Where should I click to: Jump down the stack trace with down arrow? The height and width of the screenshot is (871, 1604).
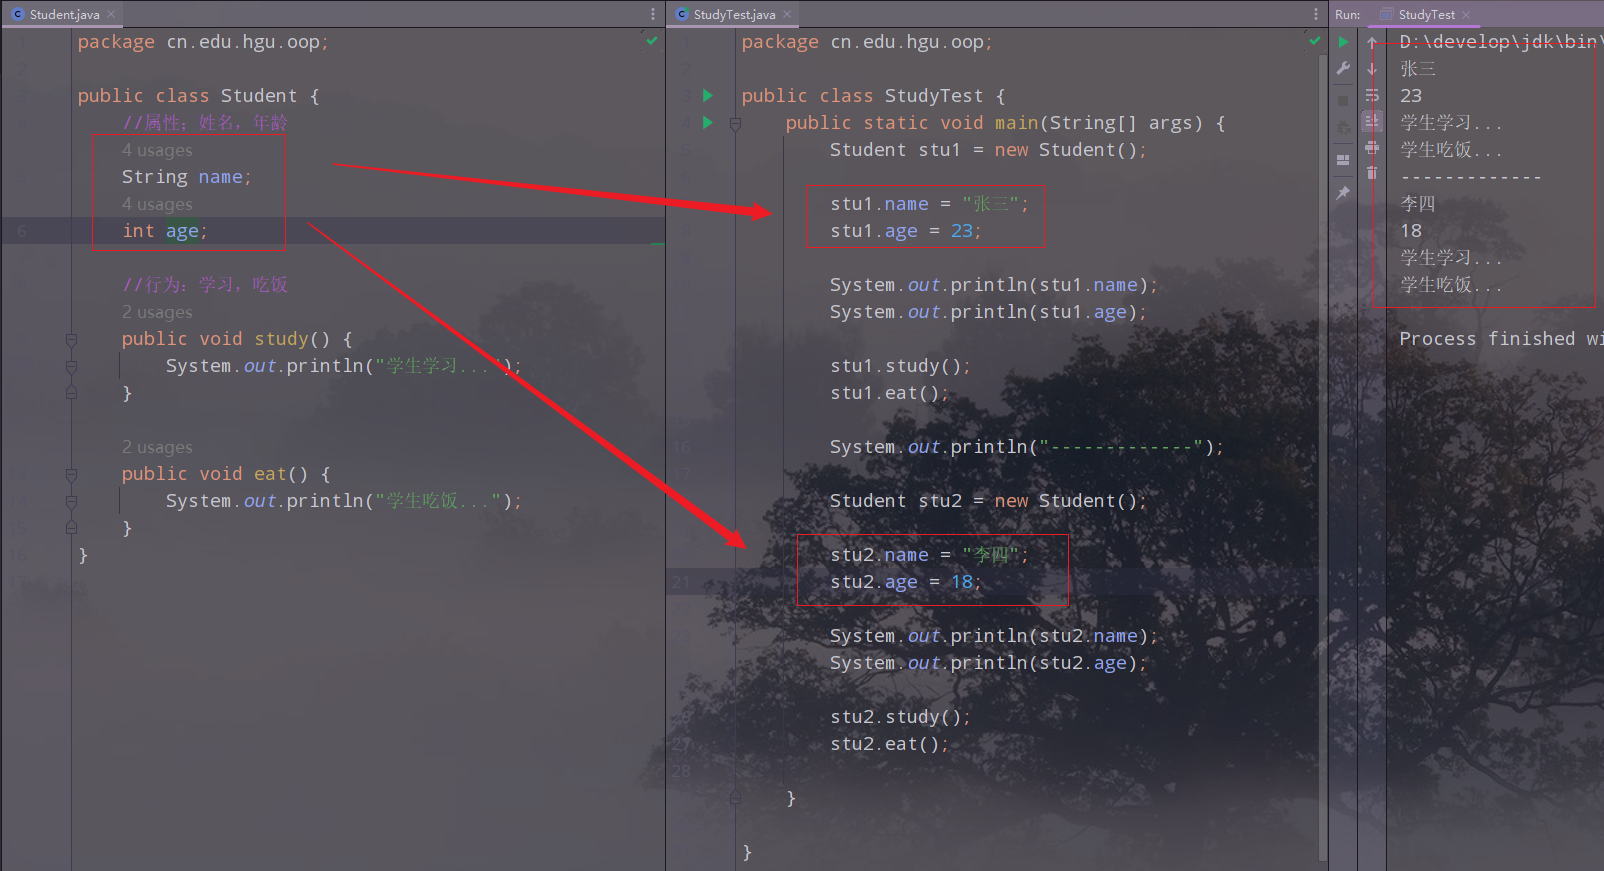click(1372, 69)
